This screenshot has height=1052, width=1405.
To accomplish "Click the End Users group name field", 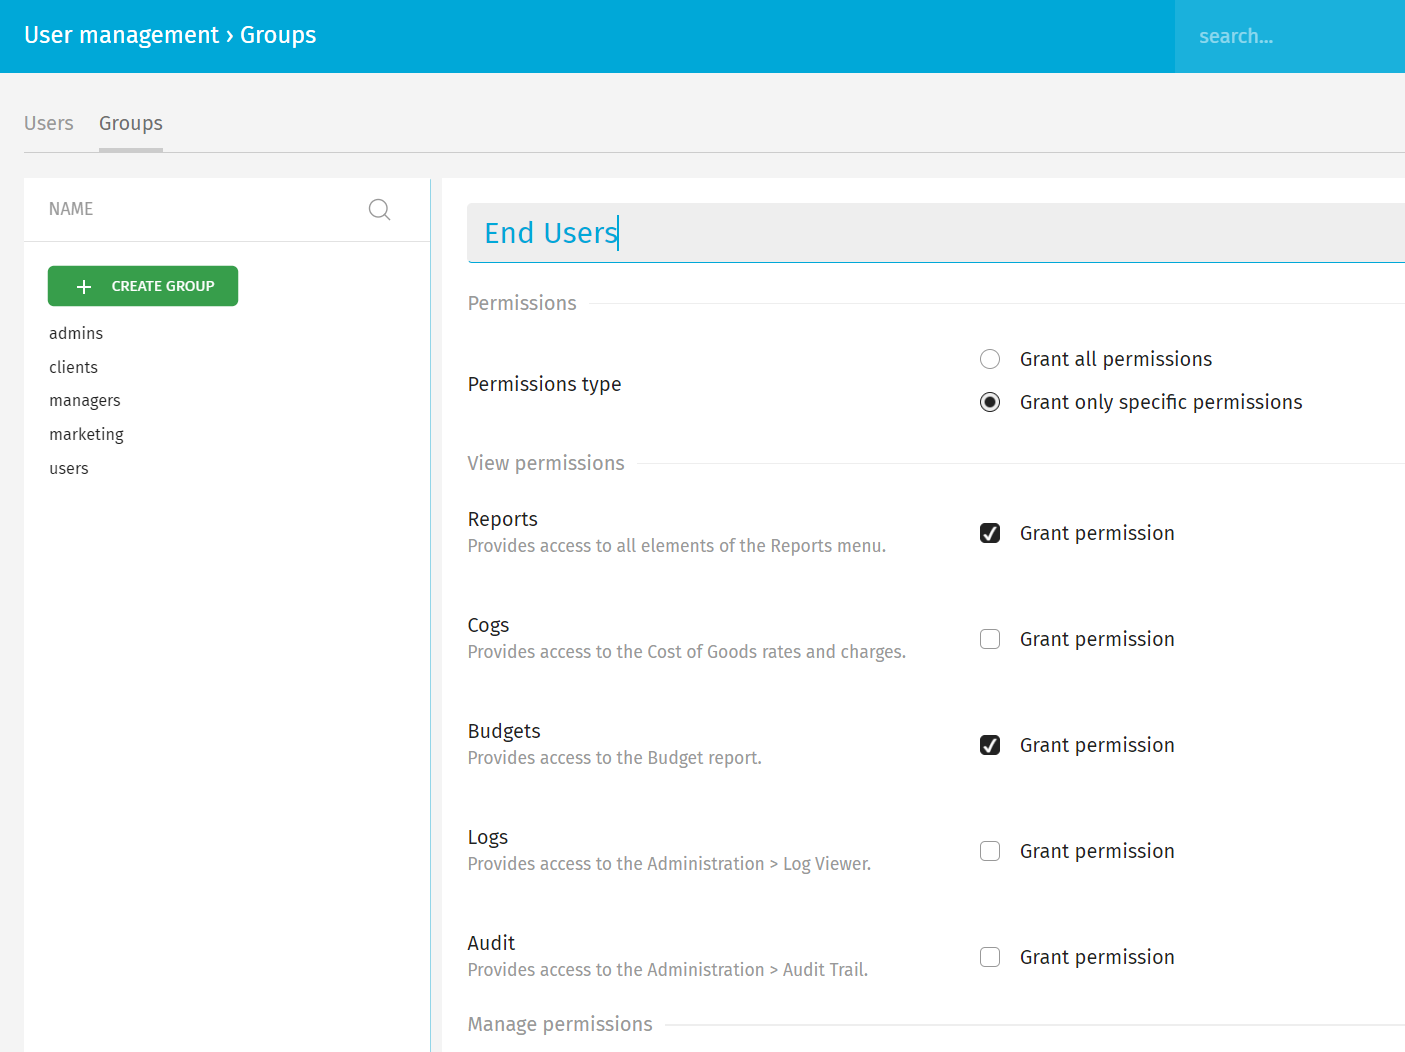I will pyautogui.click(x=936, y=233).
